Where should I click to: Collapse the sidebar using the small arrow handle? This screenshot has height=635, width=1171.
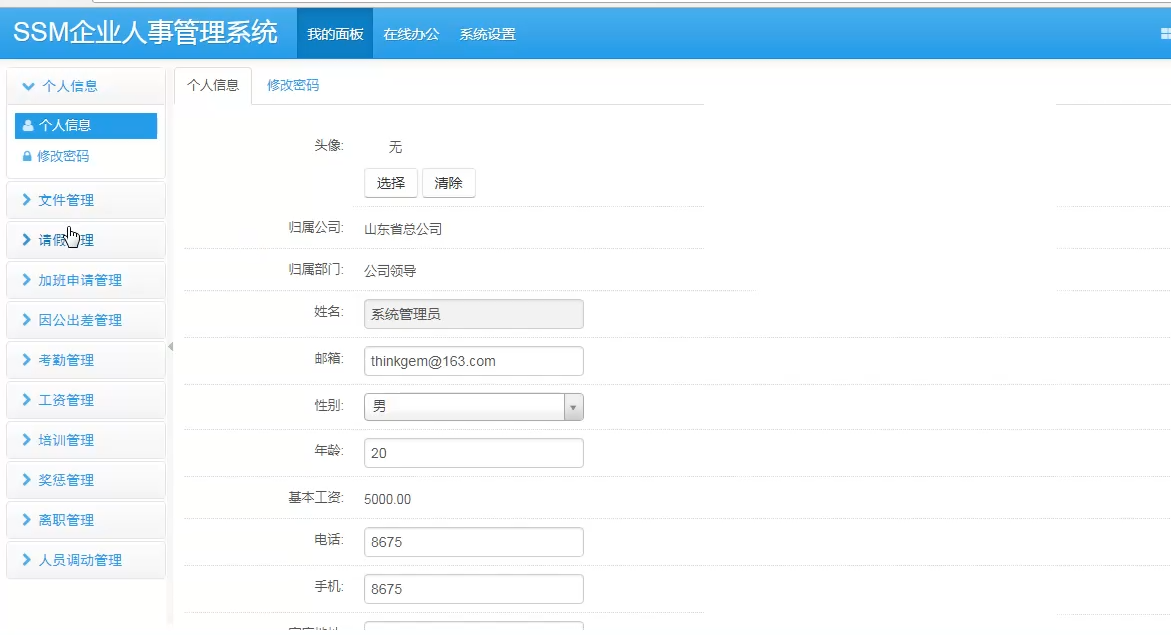(170, 347)
